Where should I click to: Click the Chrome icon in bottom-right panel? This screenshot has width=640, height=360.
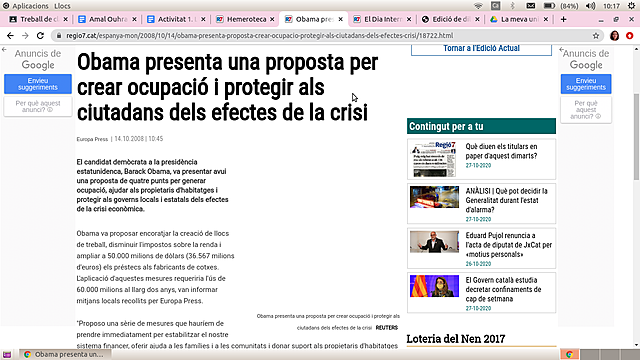click(569, 354)
